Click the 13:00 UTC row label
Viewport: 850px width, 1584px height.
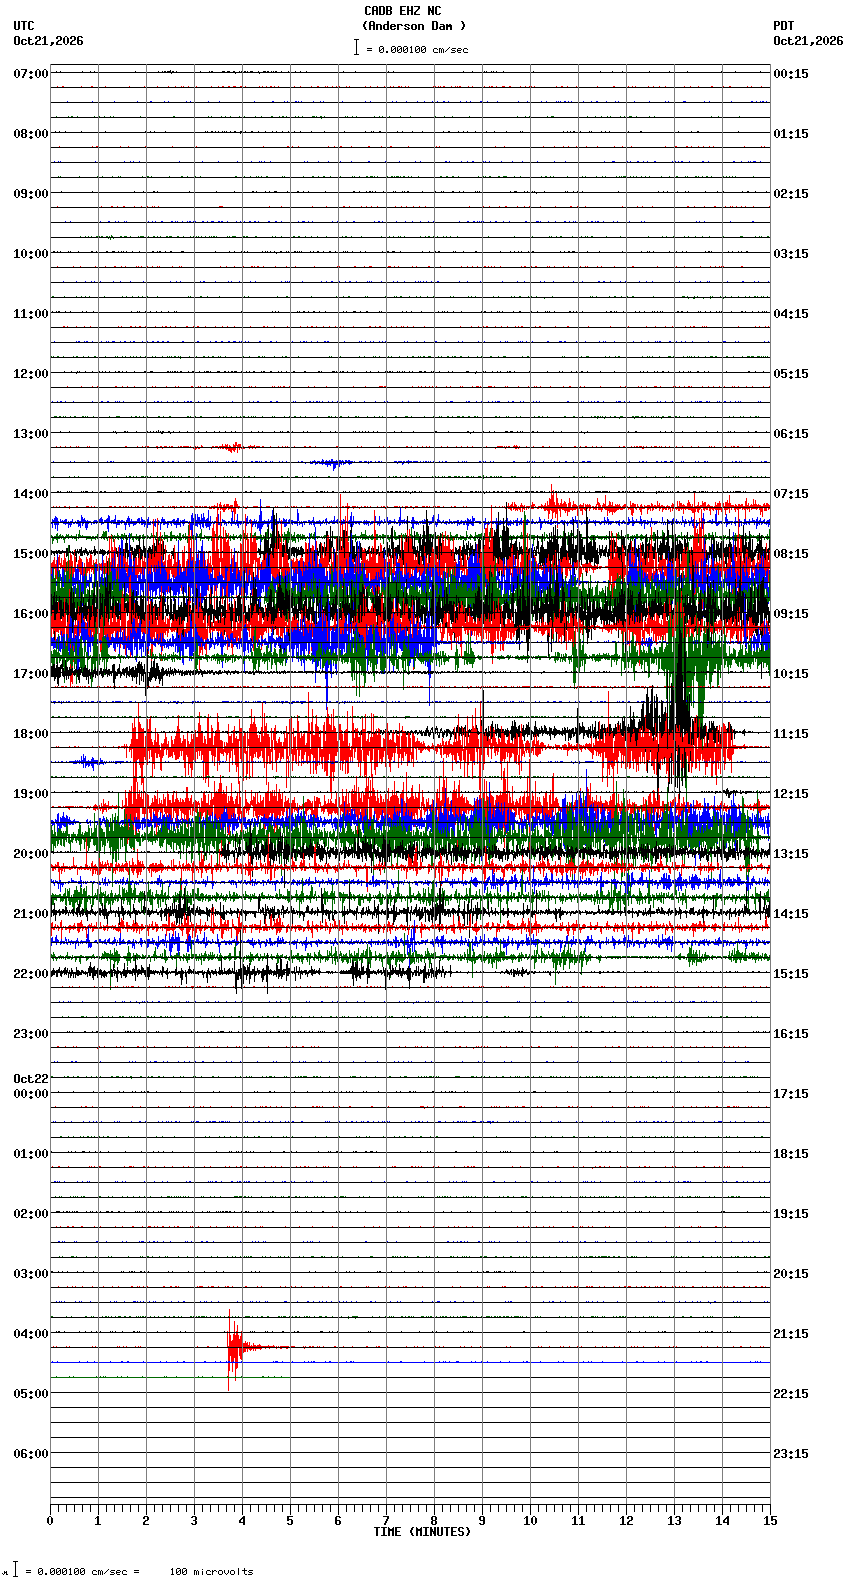tap(31, 434)
